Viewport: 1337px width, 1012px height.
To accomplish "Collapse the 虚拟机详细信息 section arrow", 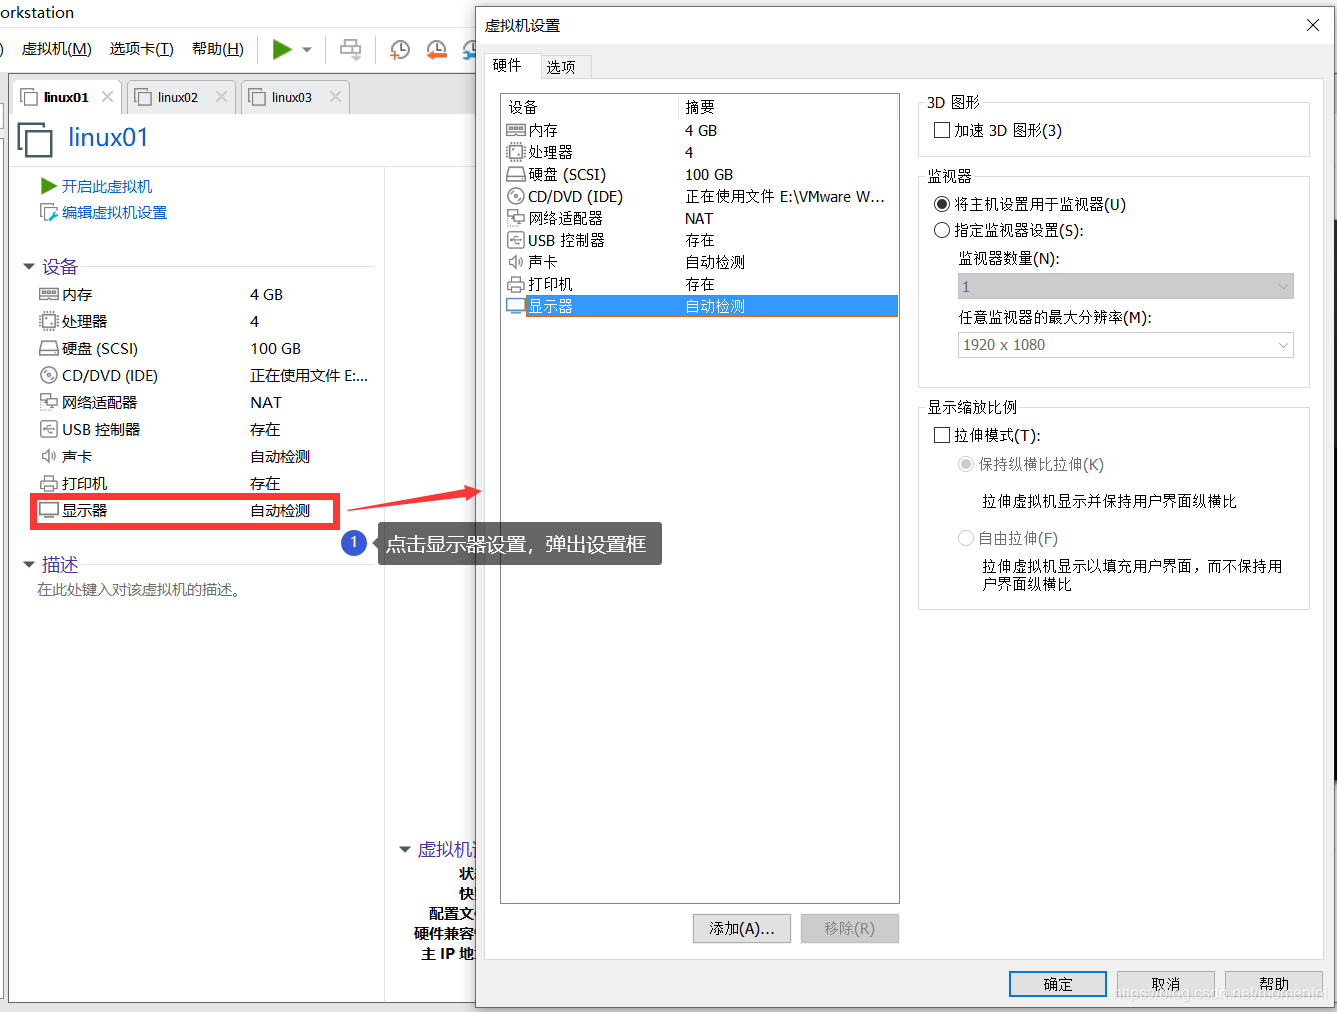I will click(405, 849).
